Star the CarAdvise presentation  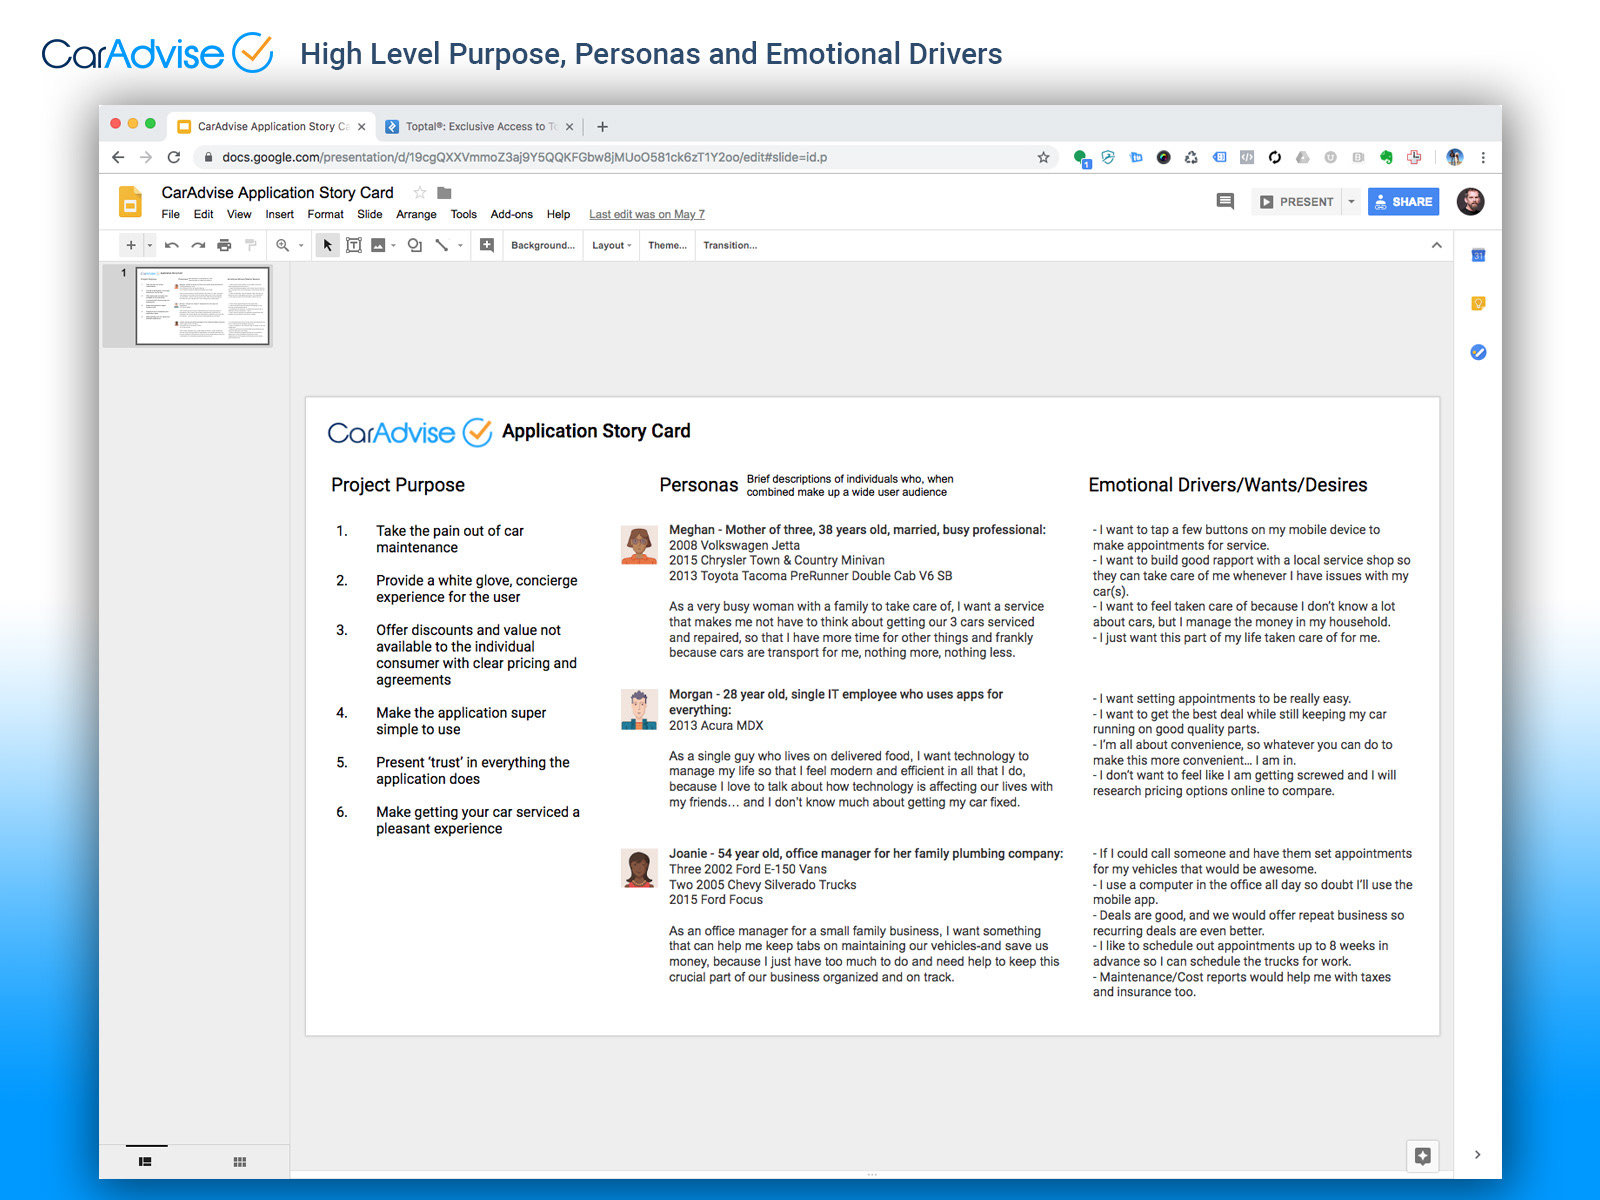click(420, 193)
